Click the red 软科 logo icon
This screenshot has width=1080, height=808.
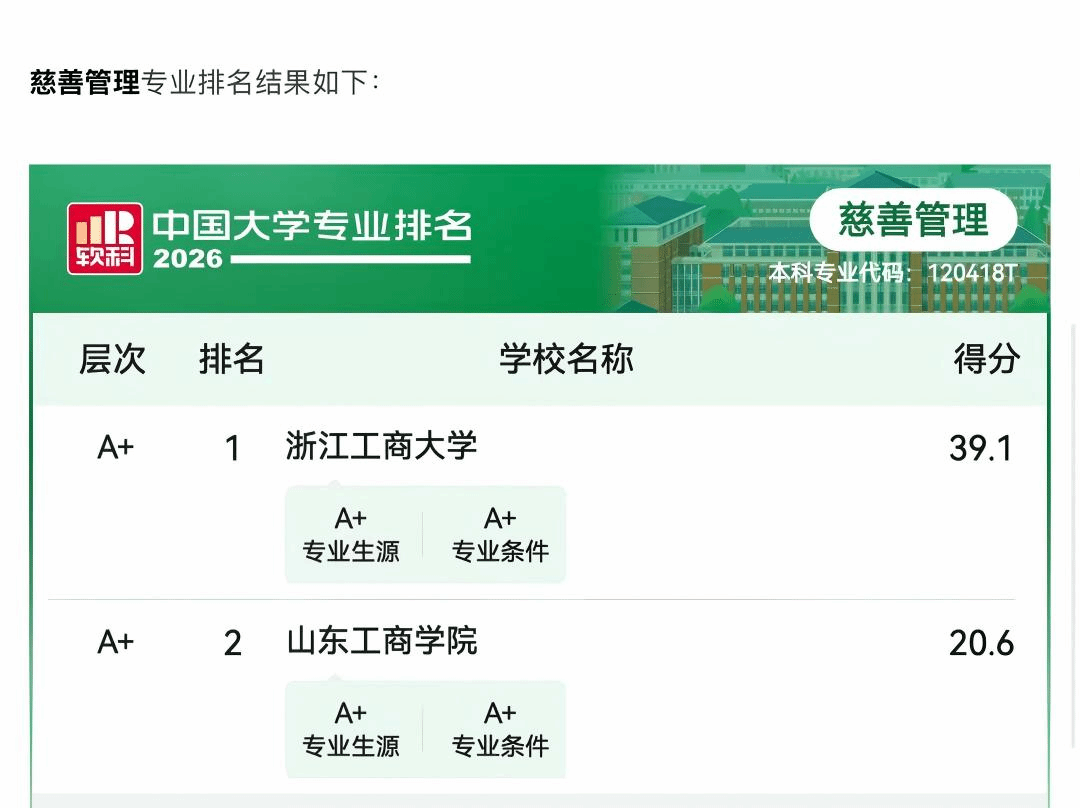pyautogui.click(x=105, y=238)
